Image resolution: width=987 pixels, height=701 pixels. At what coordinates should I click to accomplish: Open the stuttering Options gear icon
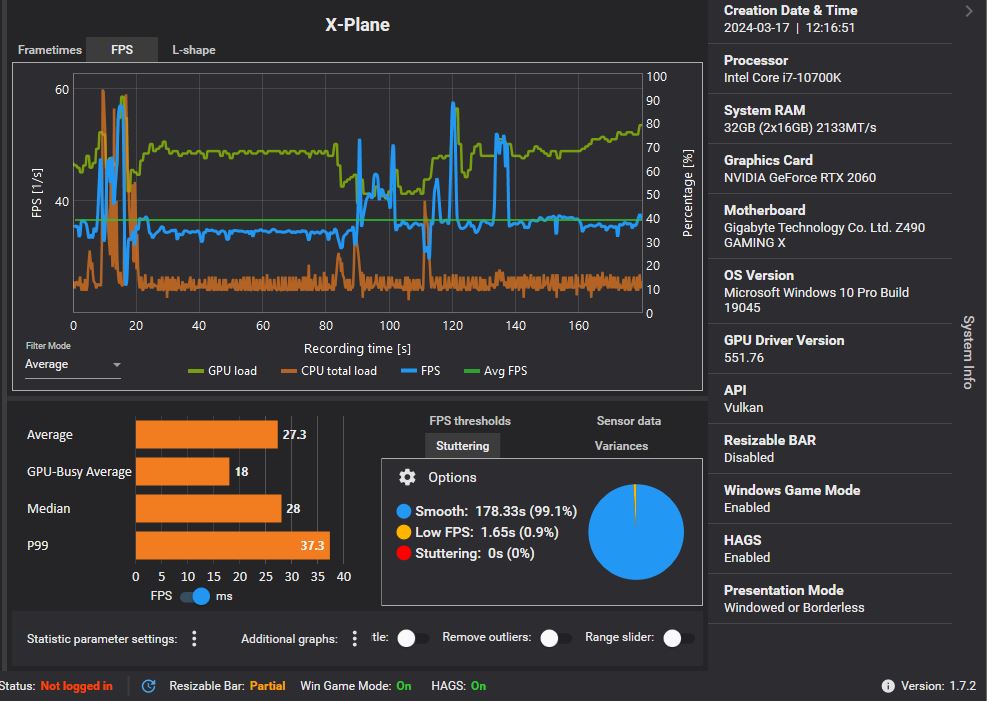click(407, 477)
